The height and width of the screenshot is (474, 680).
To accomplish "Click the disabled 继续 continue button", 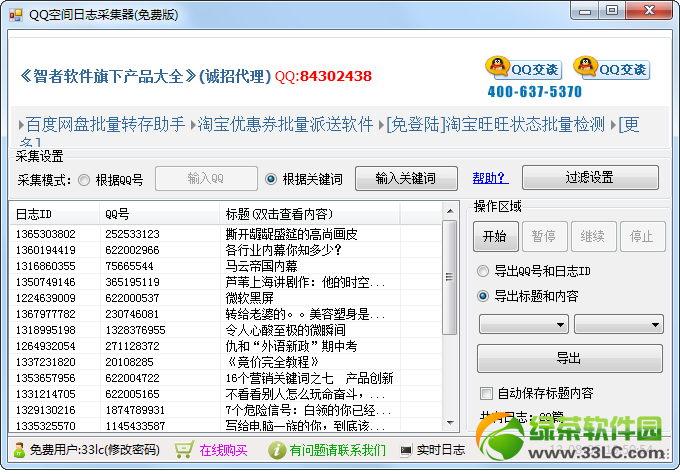I will pos(594,236).
